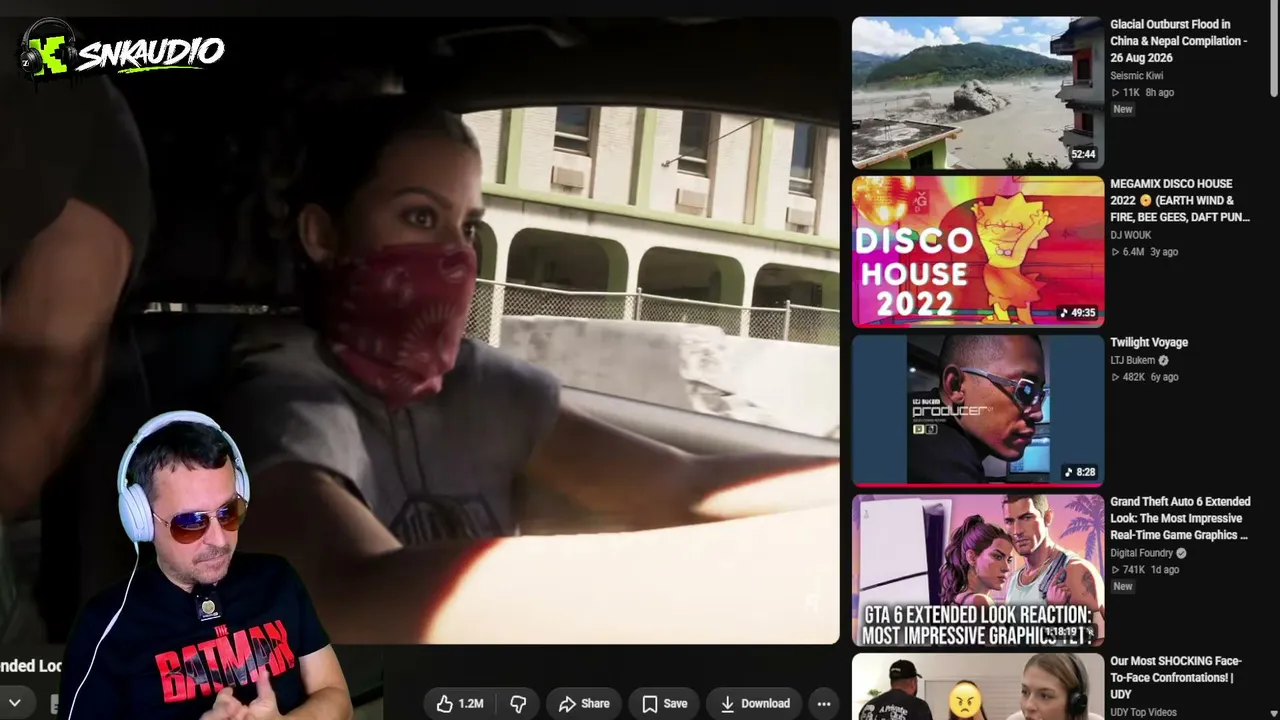Click the main video player area
The height and width of the screenshot is (720, 1280).
(420, 330)
